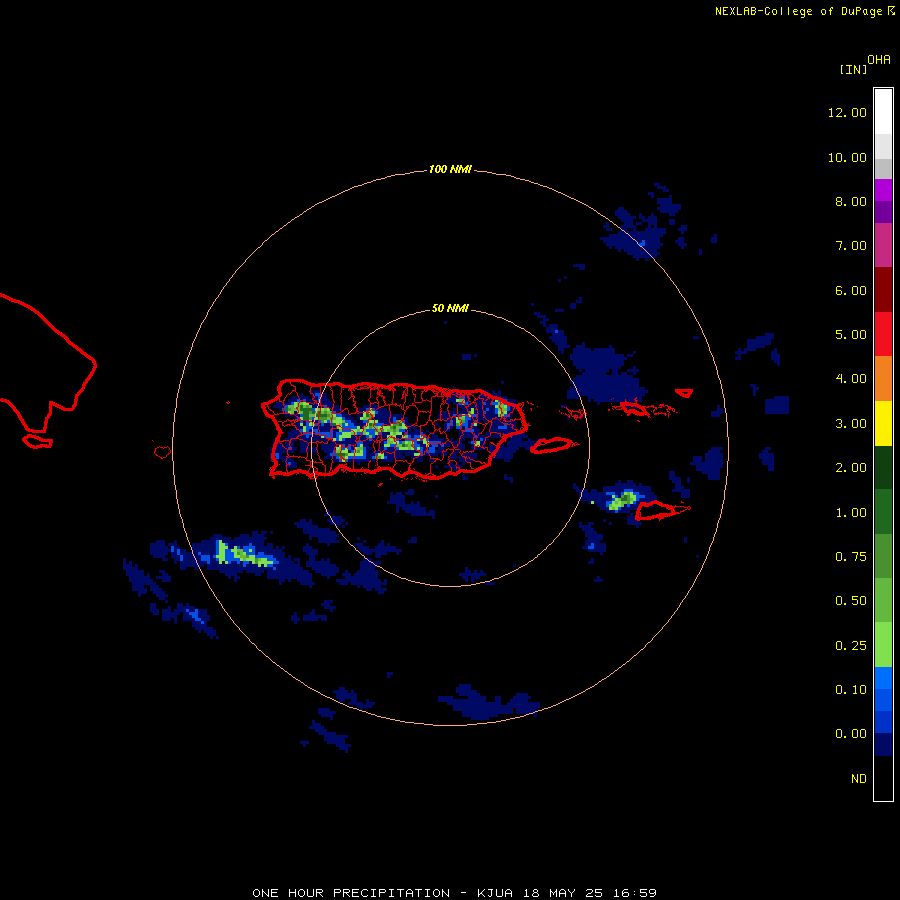Click the 3.00 legend value
This screenshot has height=900, width=900.
click(851, 424)
